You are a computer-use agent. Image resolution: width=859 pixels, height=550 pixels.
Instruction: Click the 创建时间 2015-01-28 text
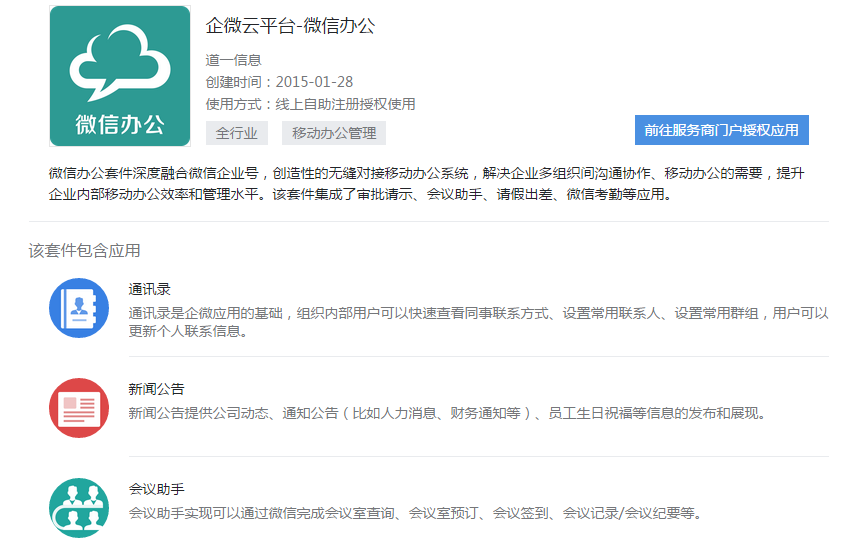coord(279,82)
